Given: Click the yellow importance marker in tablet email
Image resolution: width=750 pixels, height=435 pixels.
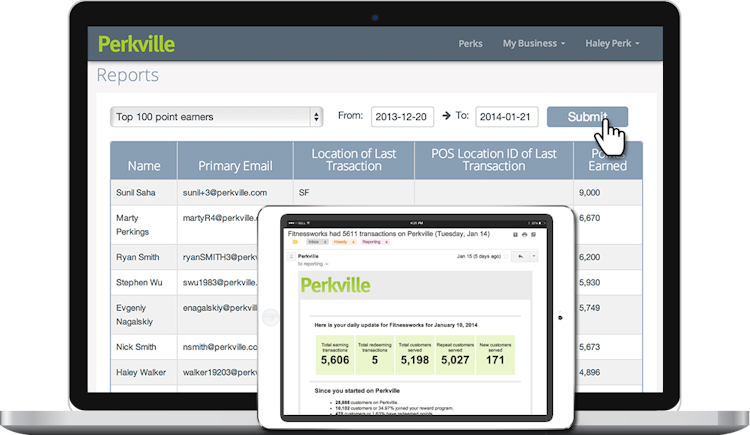Looking at the screenshot, I should tap(295, 242).
